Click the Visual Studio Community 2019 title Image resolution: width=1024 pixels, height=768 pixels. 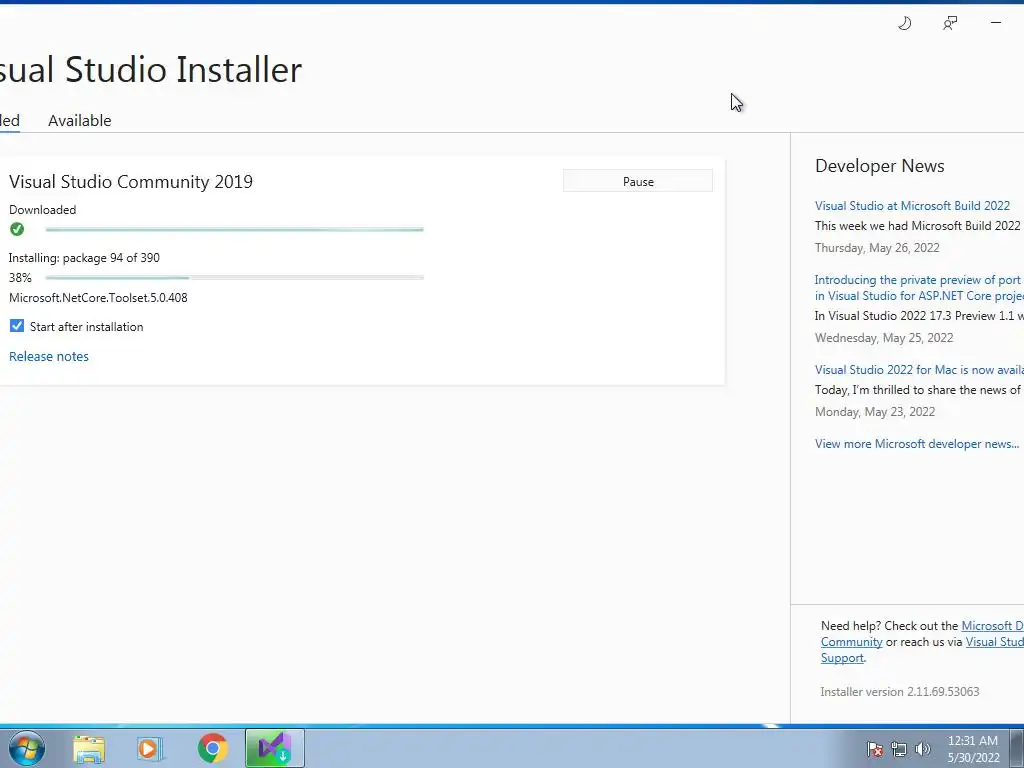(x=131, y=182)
